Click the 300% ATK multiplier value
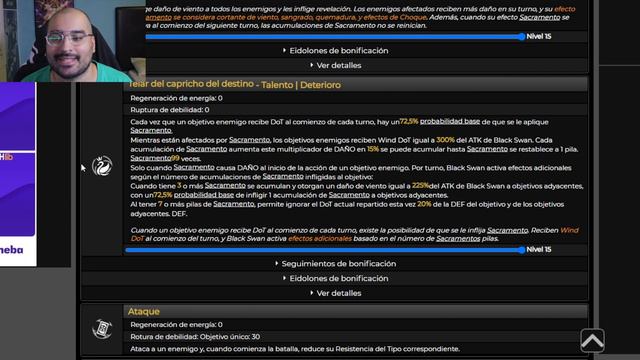Viewport: 640px width, 360px height. (x=445, y=140)
